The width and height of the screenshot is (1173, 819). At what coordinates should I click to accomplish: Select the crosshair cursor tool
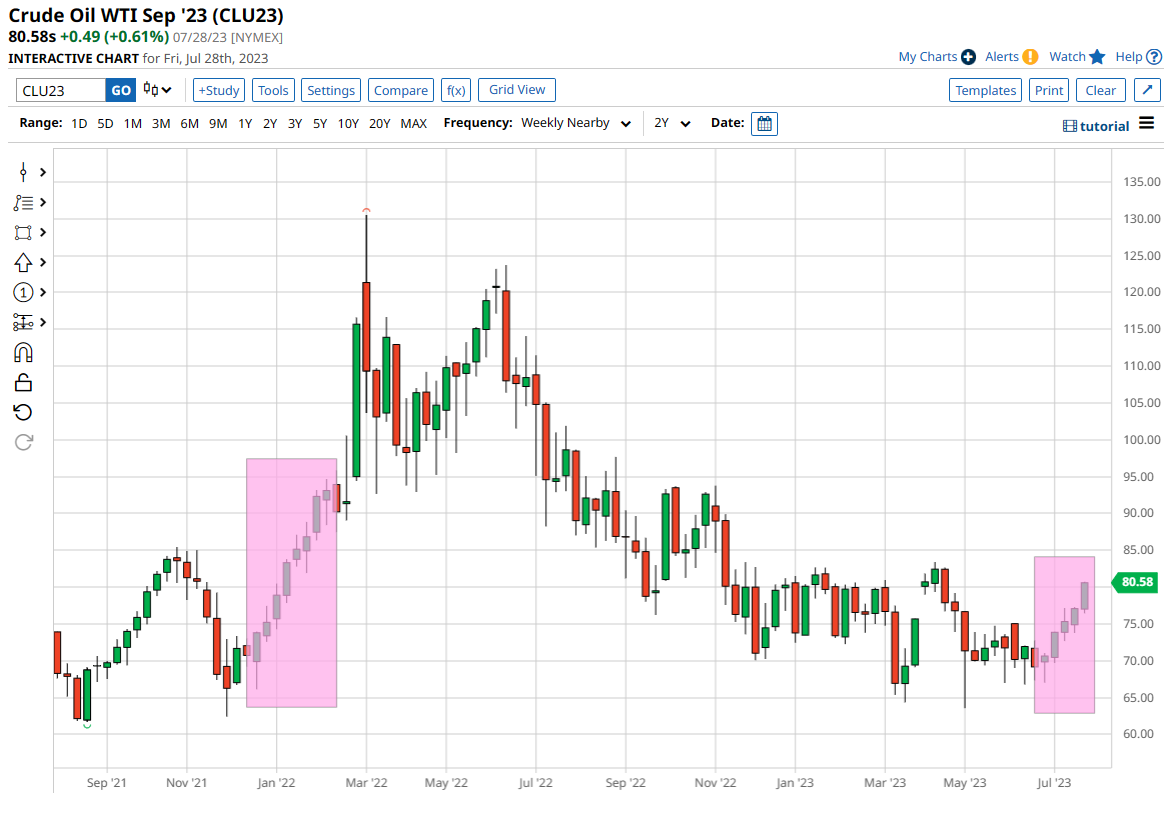coord(23,172)
